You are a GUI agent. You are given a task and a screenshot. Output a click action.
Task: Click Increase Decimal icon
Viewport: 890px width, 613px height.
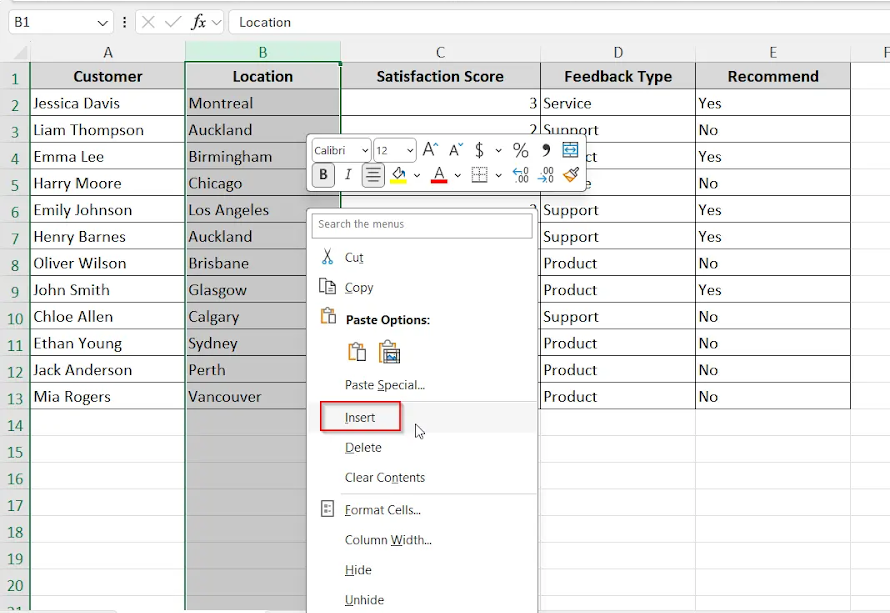[520, 175]
